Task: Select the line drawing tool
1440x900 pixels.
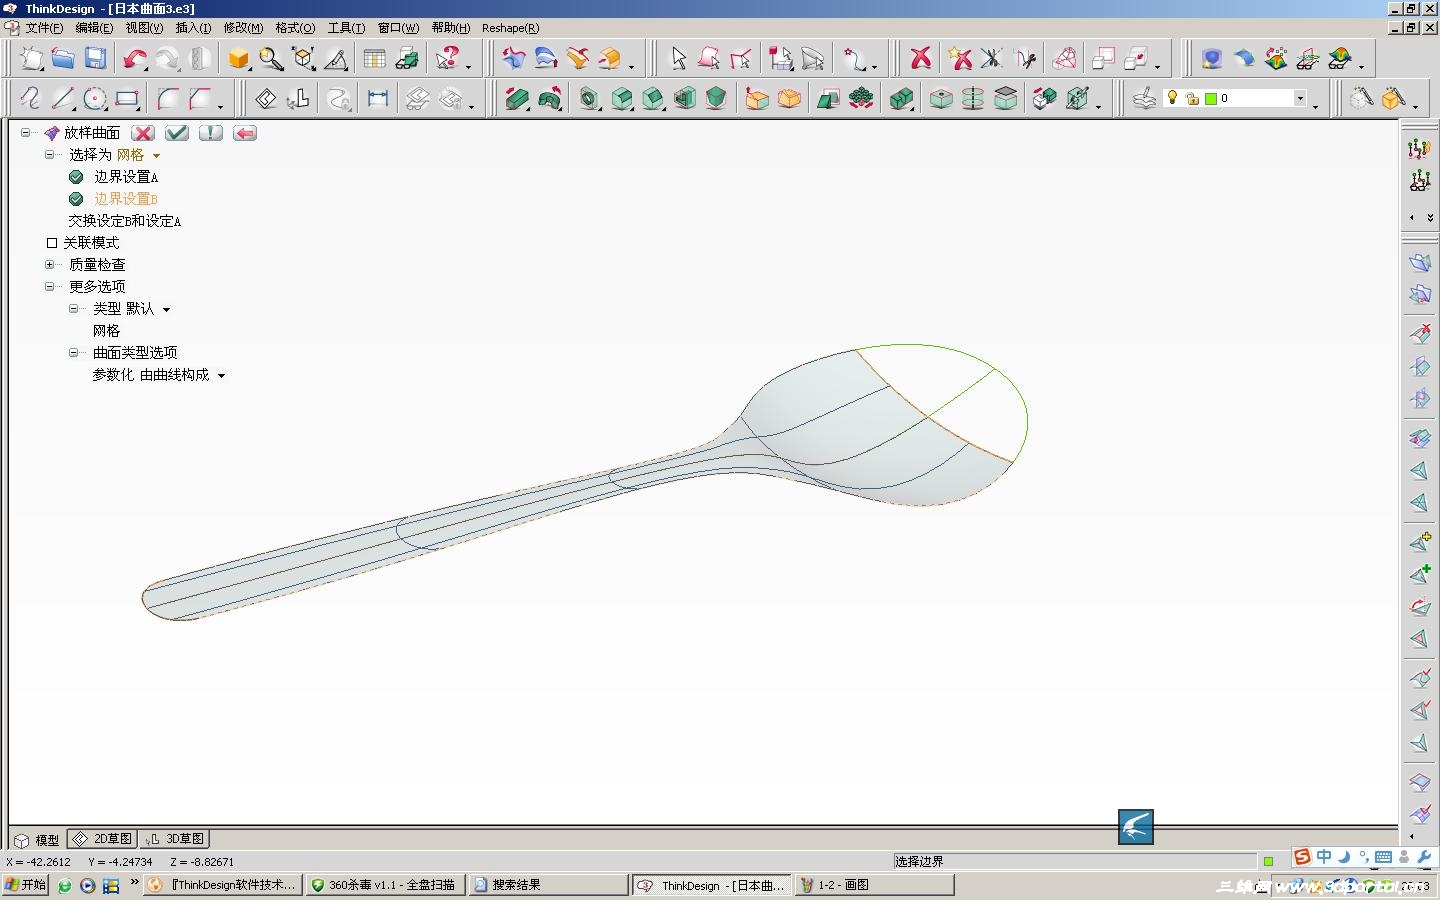Action: [63, 98]
